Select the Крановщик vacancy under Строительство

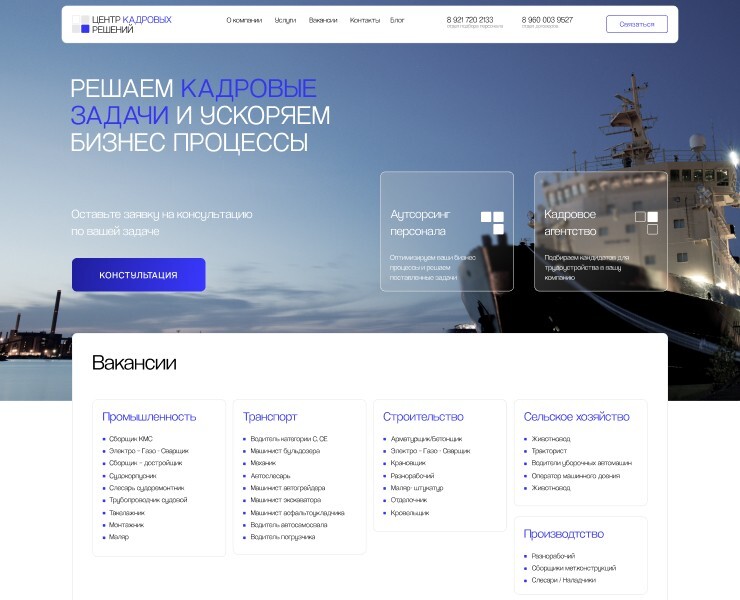point(408,463)
